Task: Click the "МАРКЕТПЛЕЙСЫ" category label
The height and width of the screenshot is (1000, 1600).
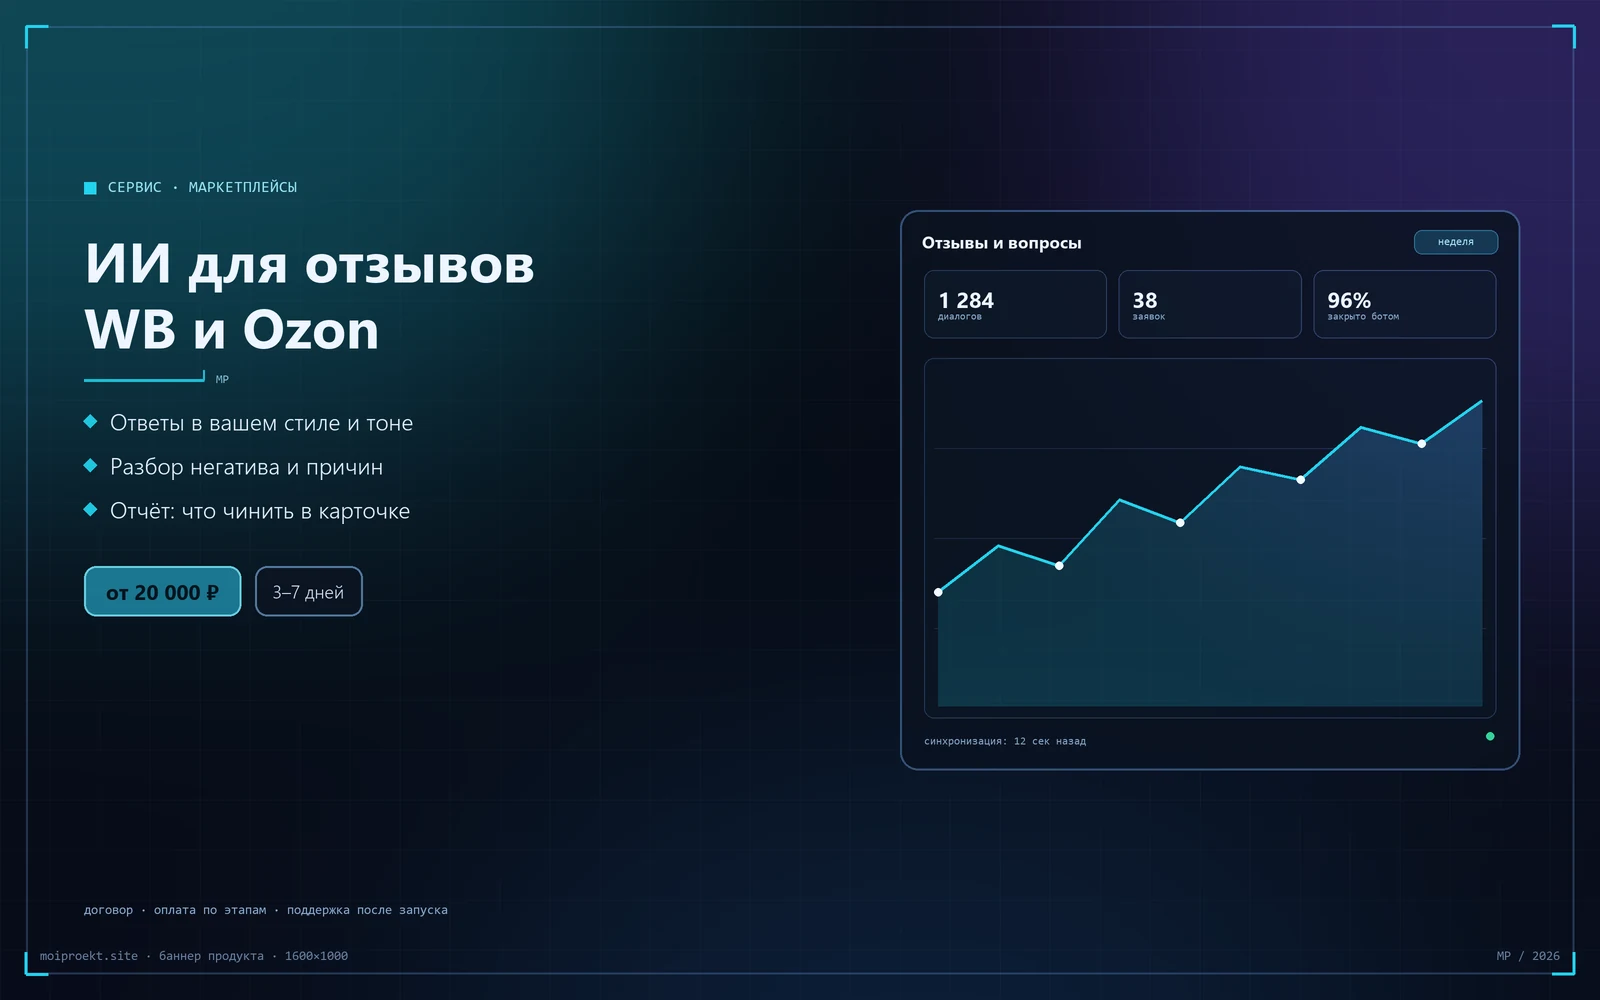Action: pyautogui.click(x=243, y=187)
